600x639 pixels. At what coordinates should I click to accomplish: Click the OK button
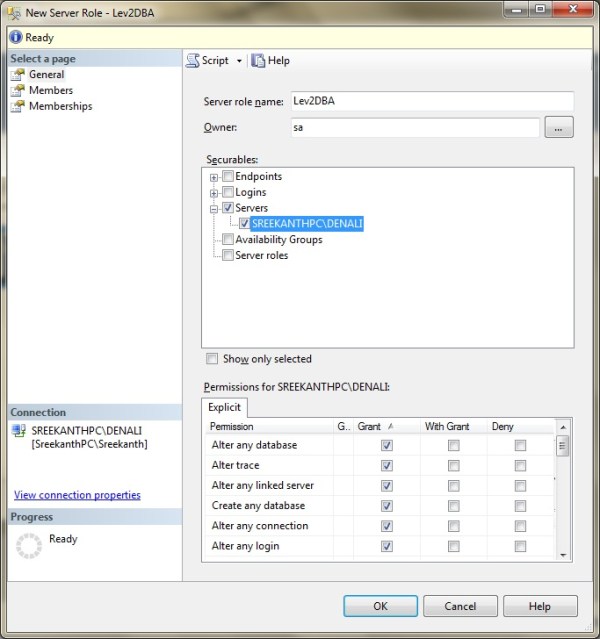click(x=380, y=606)
